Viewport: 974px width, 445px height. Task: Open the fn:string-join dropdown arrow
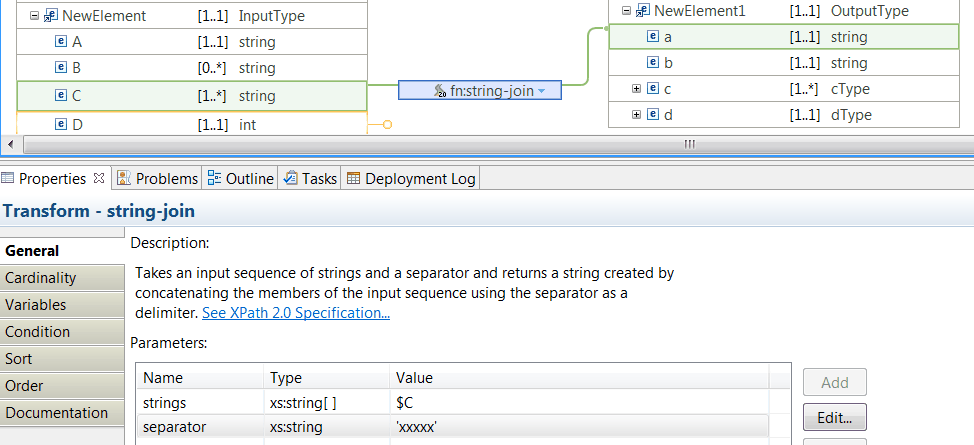[542, 91]
